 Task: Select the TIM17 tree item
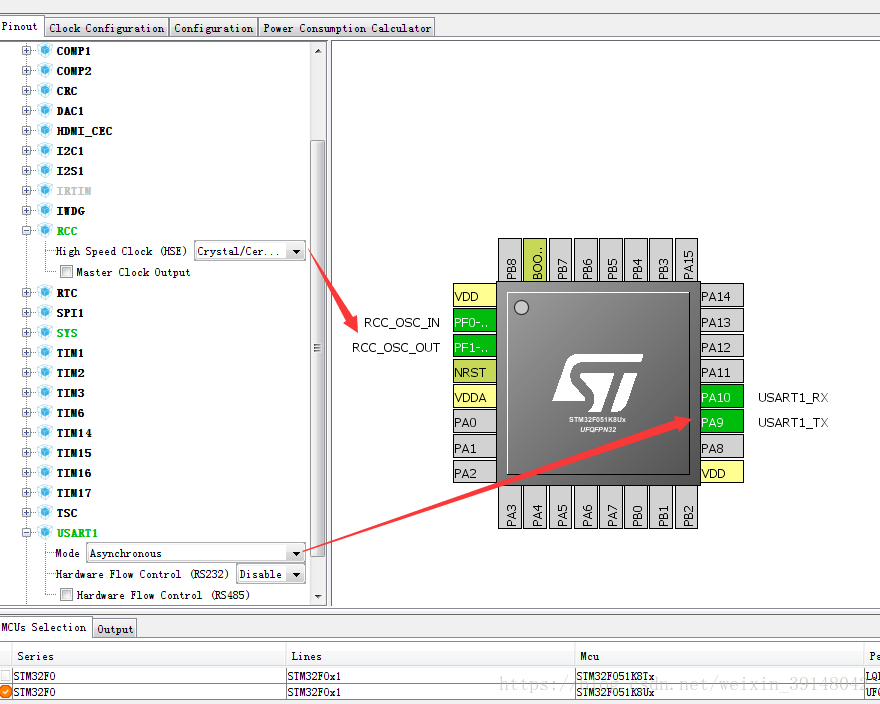pyautogui.click(x=74, y=493)
